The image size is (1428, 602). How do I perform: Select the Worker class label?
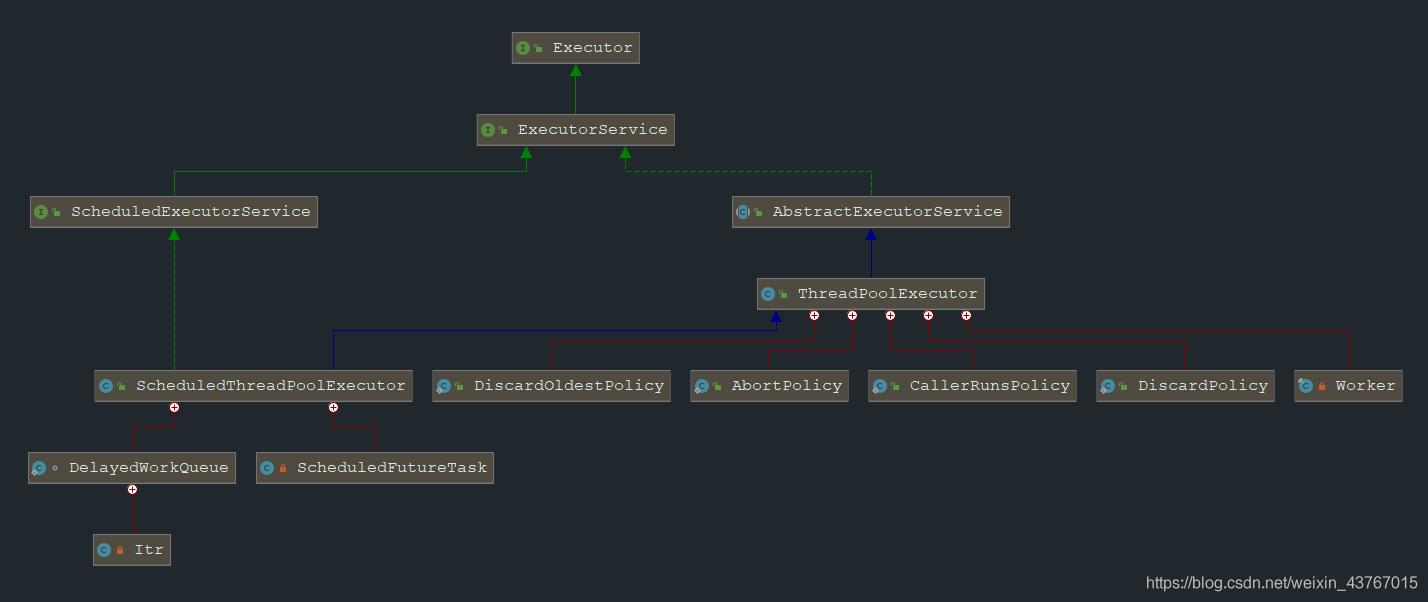[x=1364, y=386]
